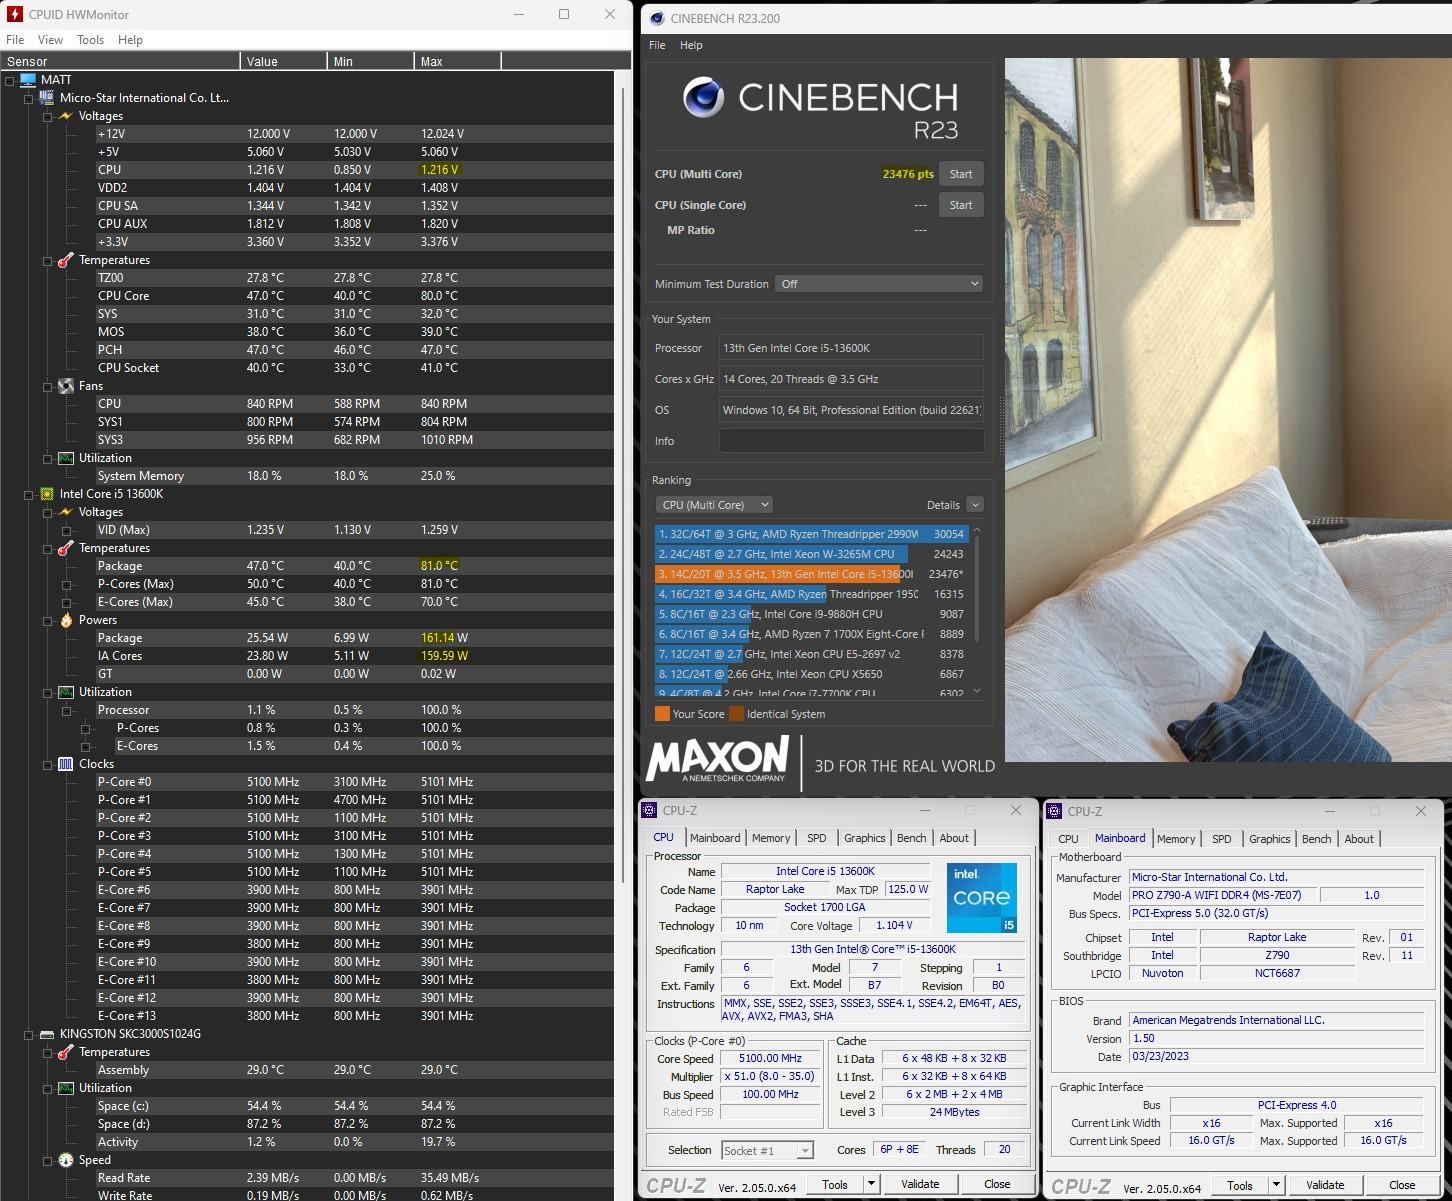Viewport: 1452px width, 1201px height.
Task: Click the HWMonitor lightning app icon
Action: 14,14
